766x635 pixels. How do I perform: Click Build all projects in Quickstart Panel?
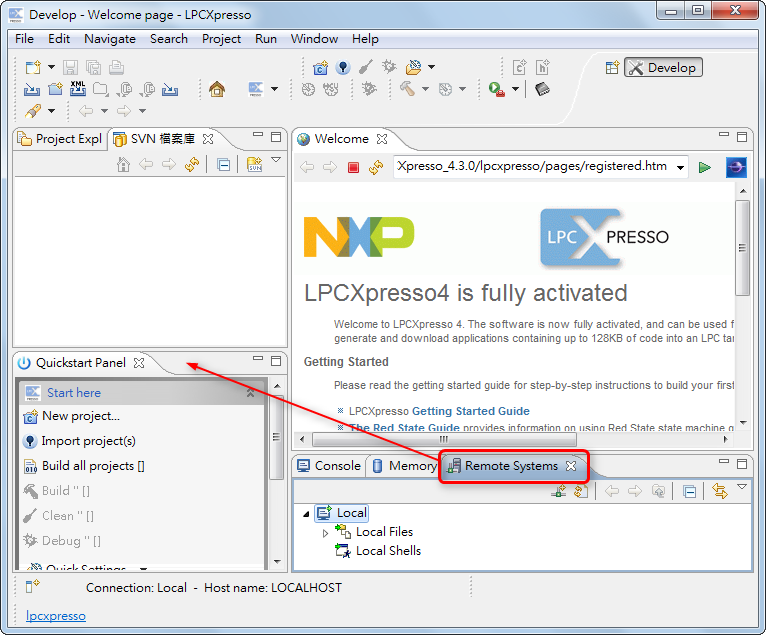click(x=93, y=466)
